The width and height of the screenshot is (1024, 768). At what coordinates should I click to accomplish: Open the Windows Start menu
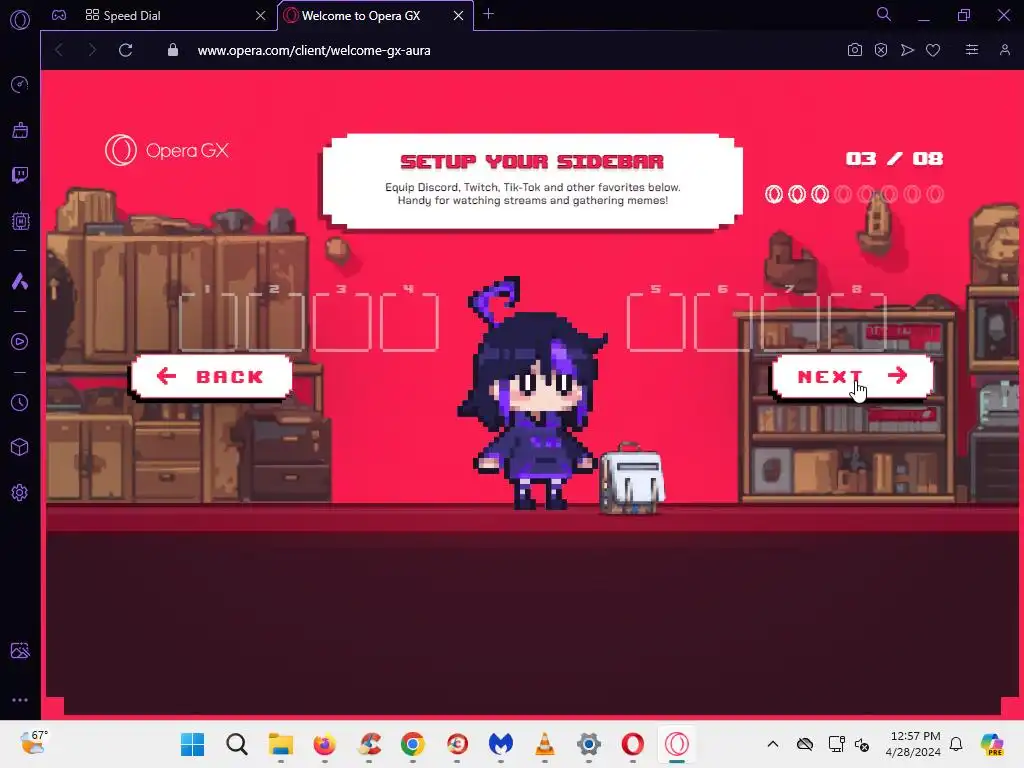click(193, 744)
